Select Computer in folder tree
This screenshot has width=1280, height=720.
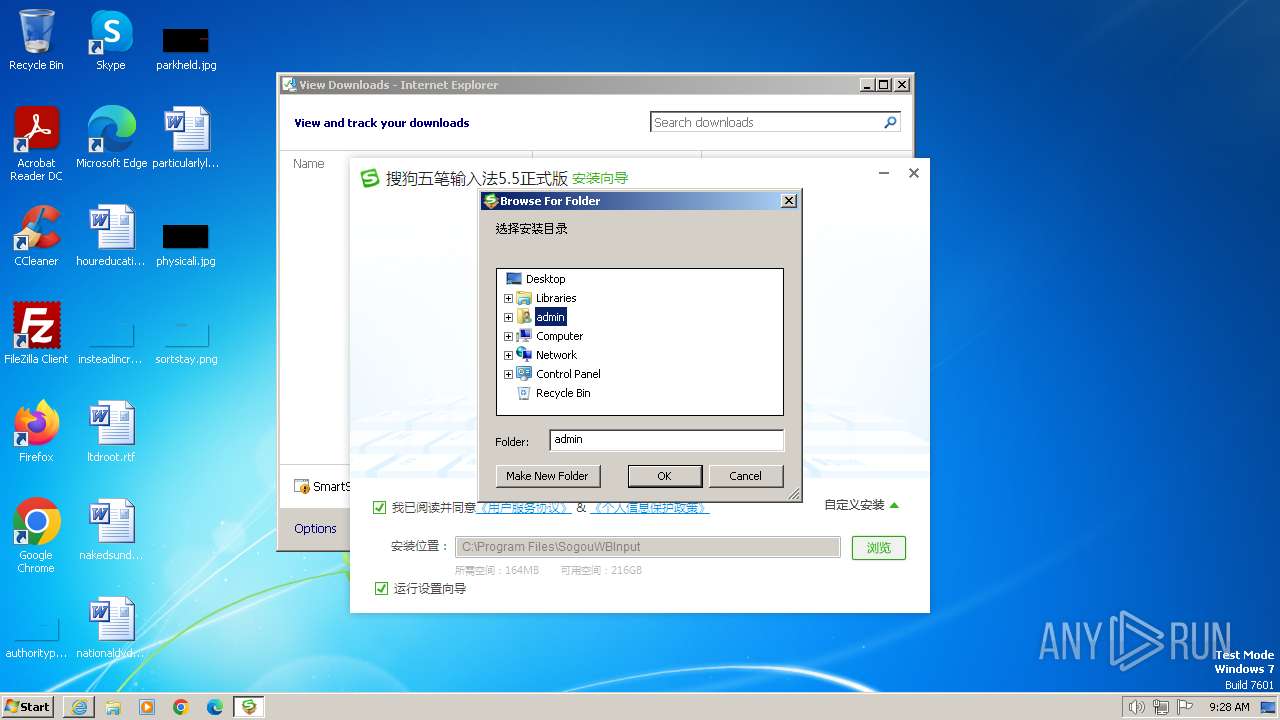click(559, 336)
